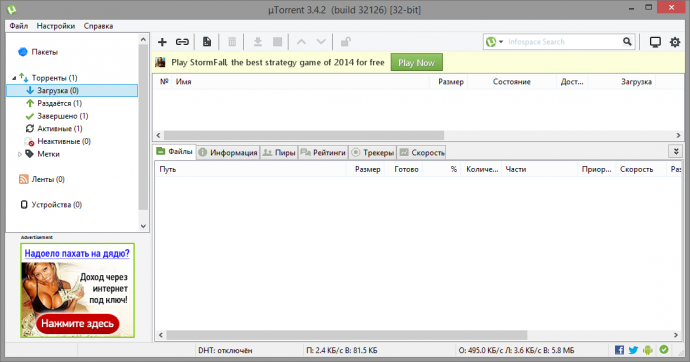690x362 pixels.
Task: Collapse the Торренты tree node
Action: (x=14, y=78)
